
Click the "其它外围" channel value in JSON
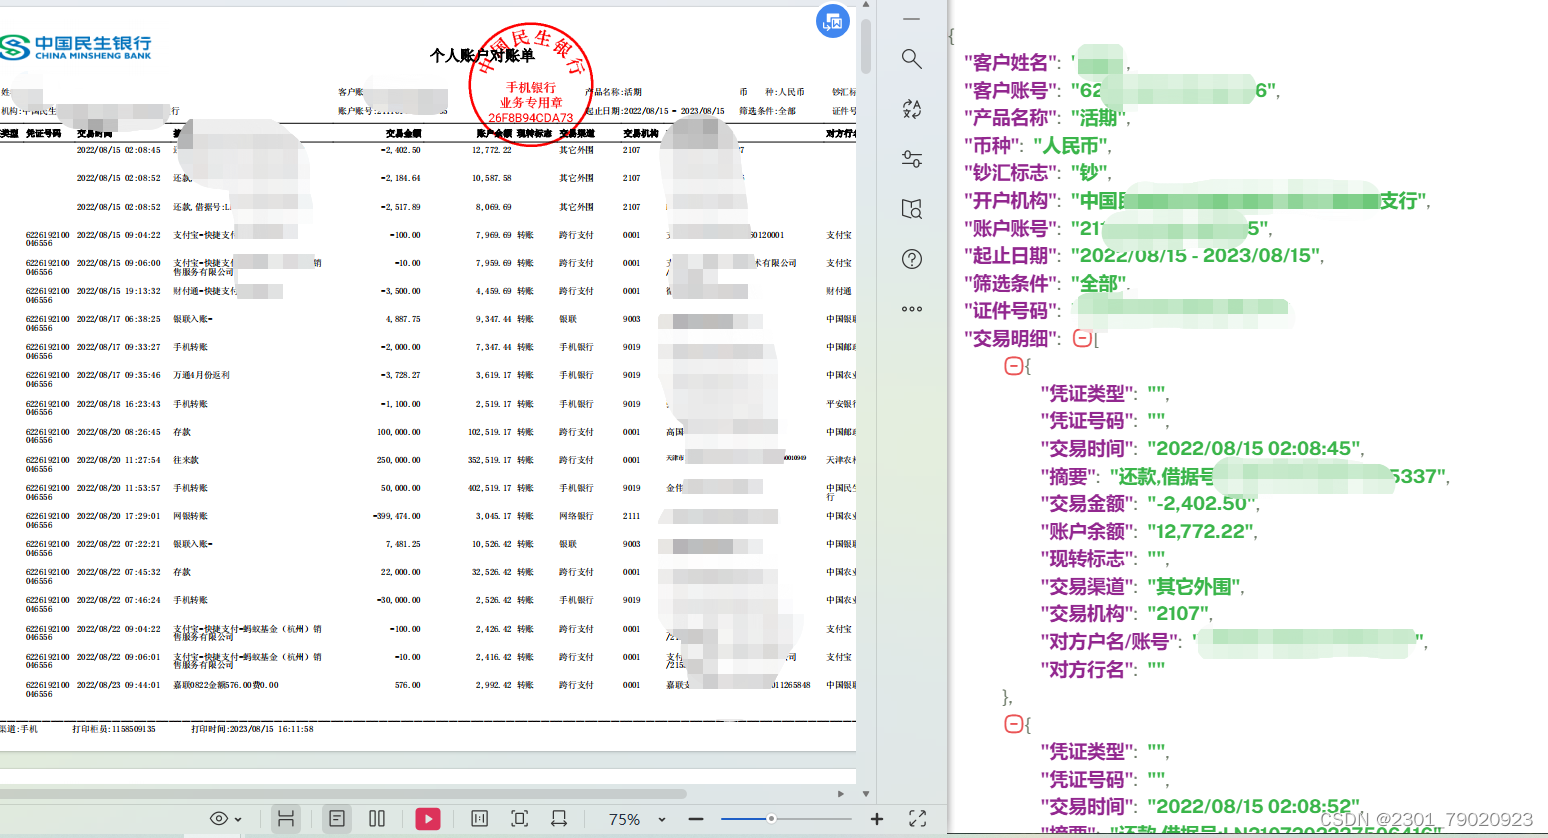point(1193,587)
